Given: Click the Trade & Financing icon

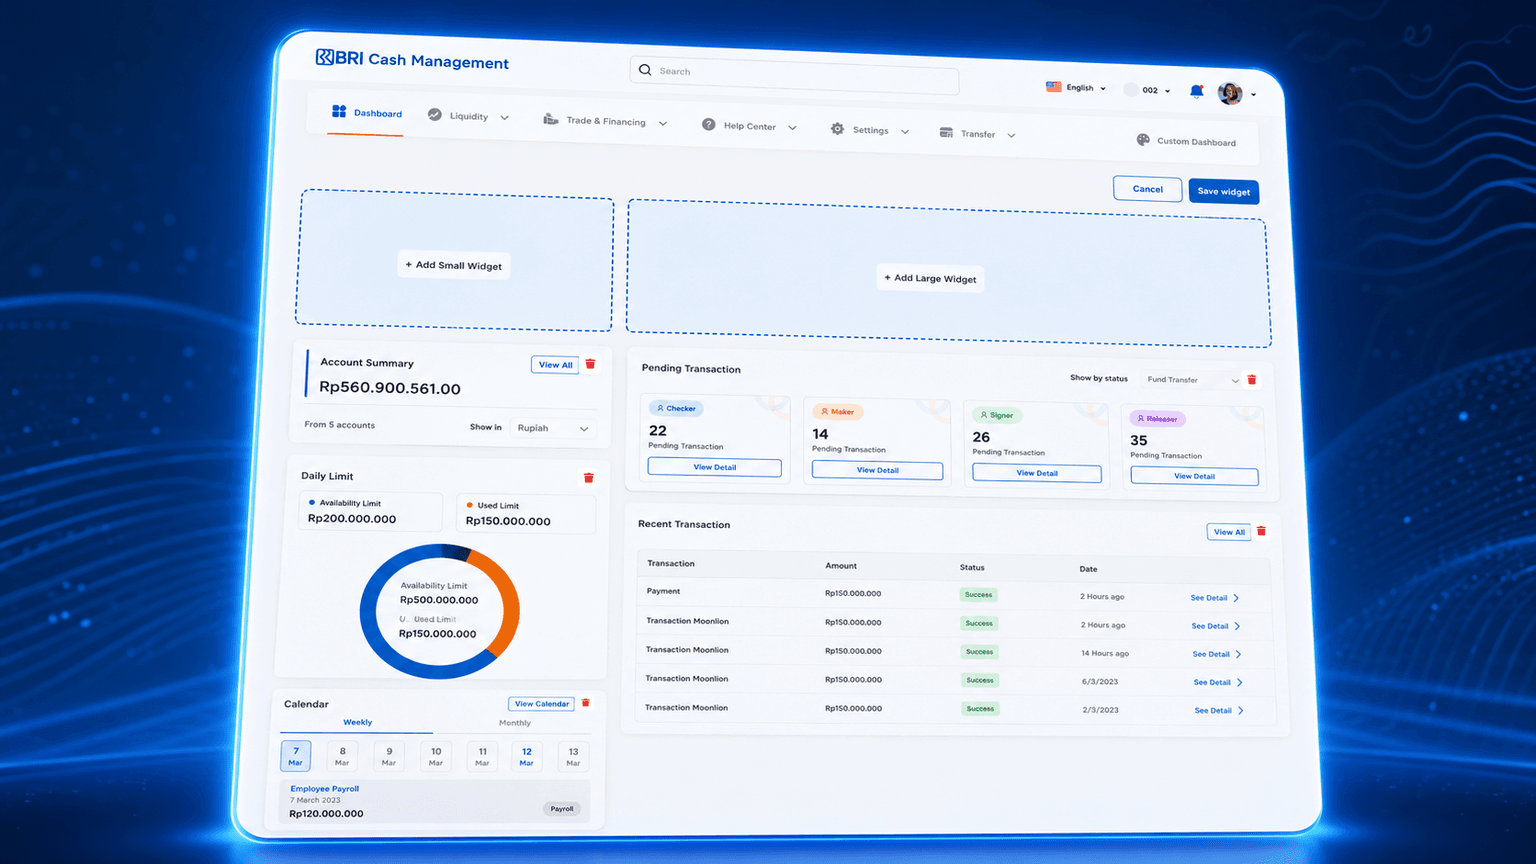Looking at the screenshot, I should pos(550,119).
